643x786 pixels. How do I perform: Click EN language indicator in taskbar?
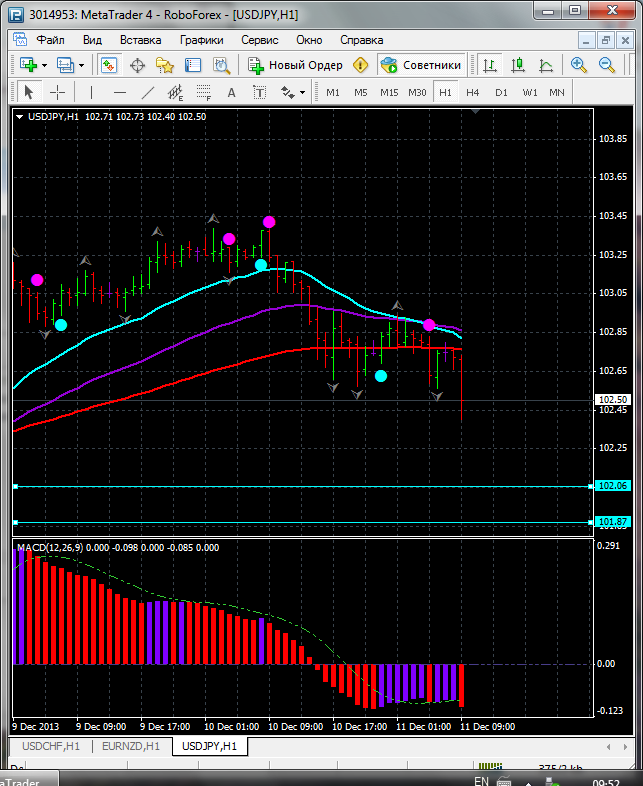(481, 781)
